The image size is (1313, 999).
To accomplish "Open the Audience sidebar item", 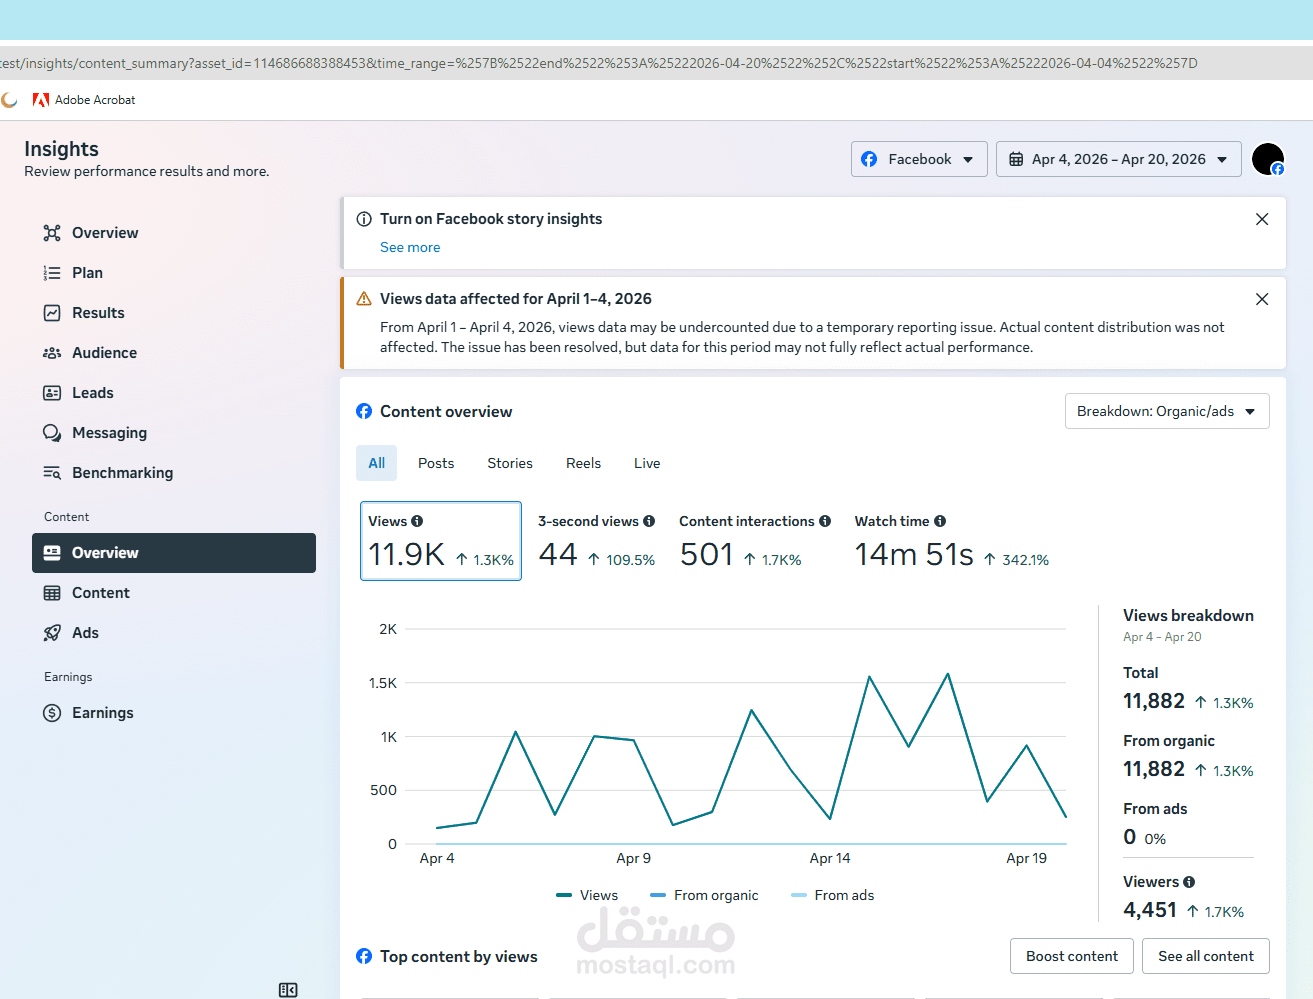I will click(x=174, y=353).
